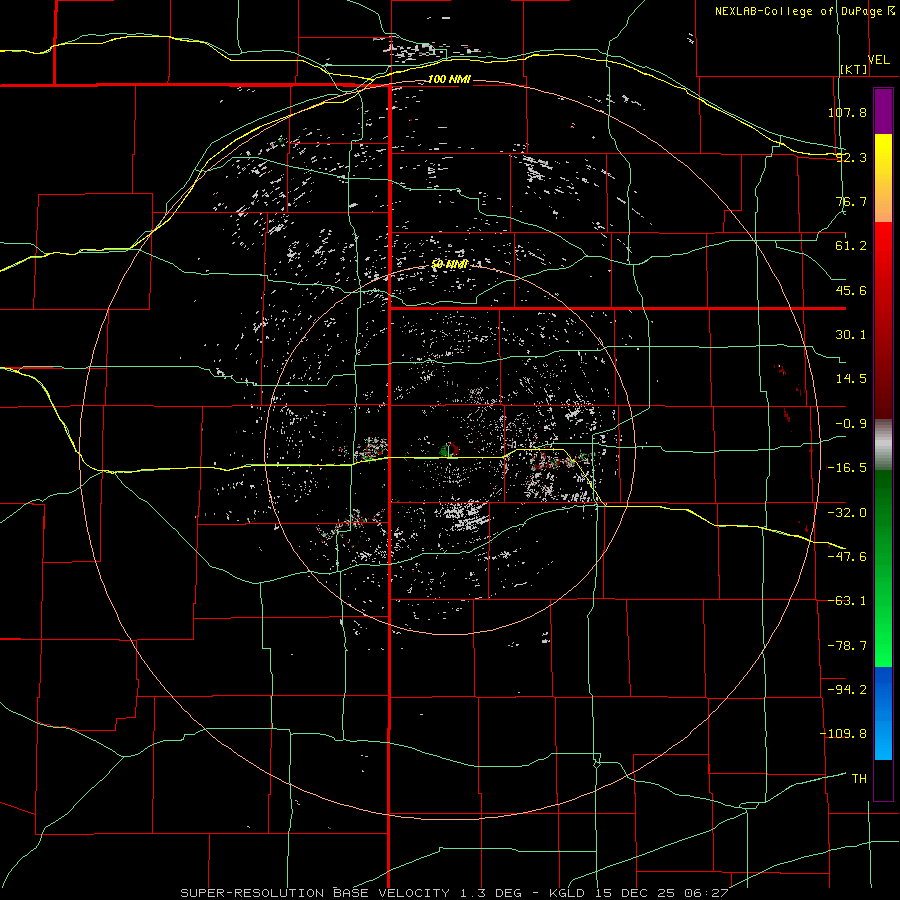Select the 45.6 value on velocity scale
This screenshot has height=900, width=900.
[x=851, y=290]
